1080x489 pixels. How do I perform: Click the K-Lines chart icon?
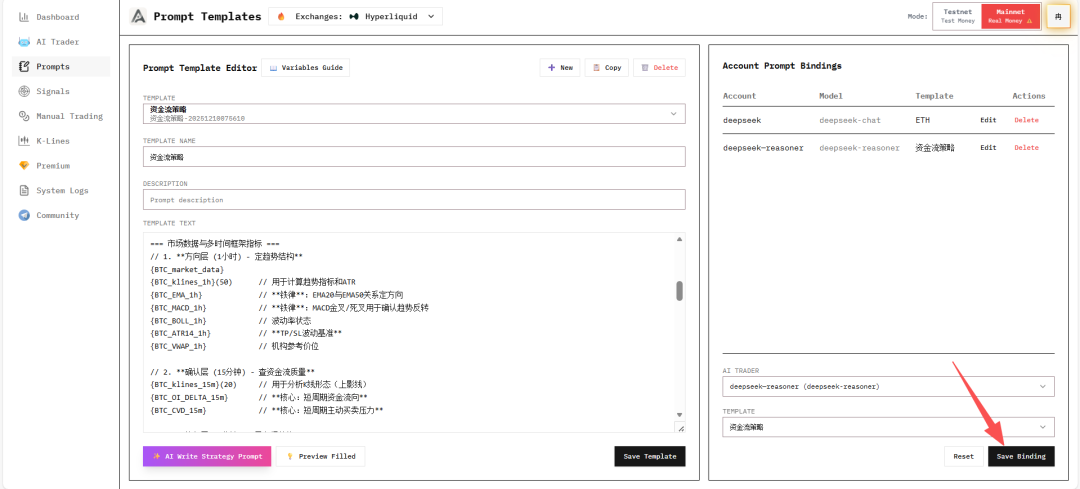(x=25, y=141)
